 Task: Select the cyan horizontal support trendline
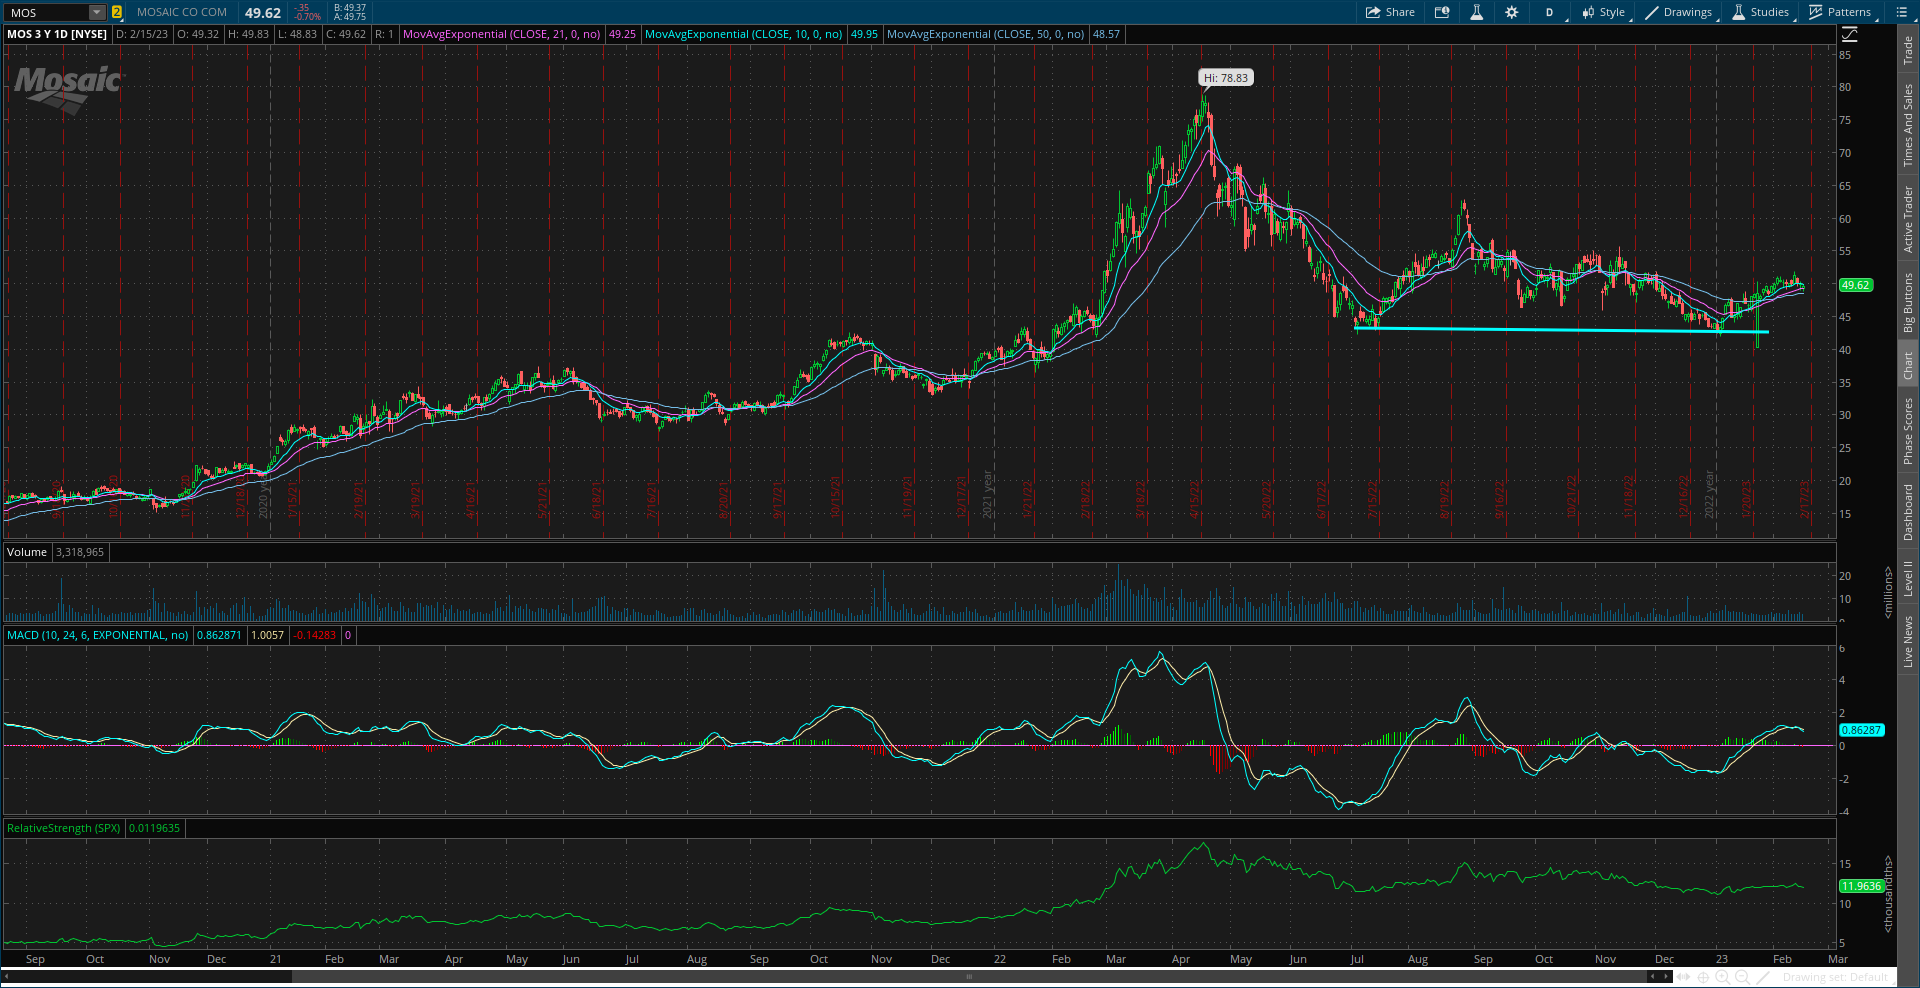tap(1560, 330)
